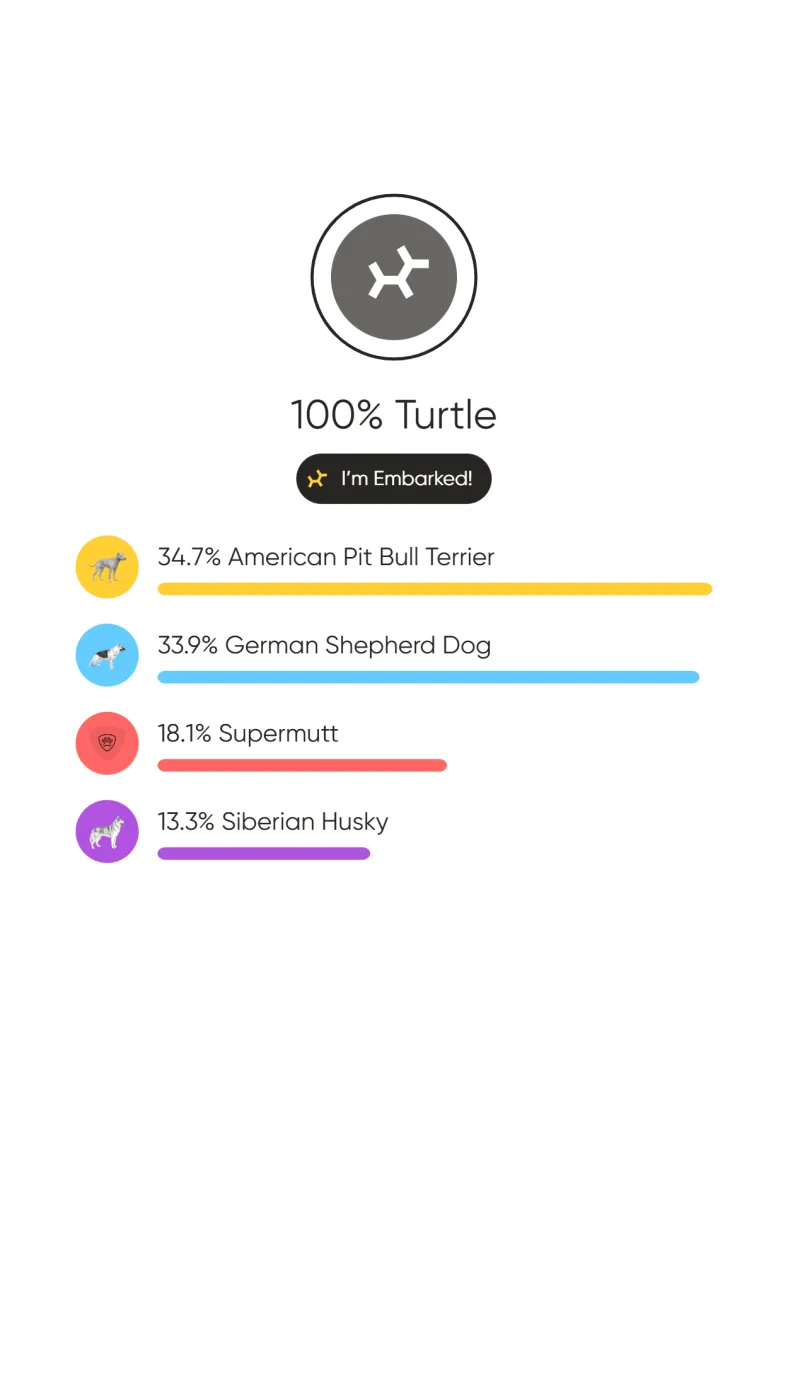Click the "100% Turtle" heading

(x=393, y=415)
